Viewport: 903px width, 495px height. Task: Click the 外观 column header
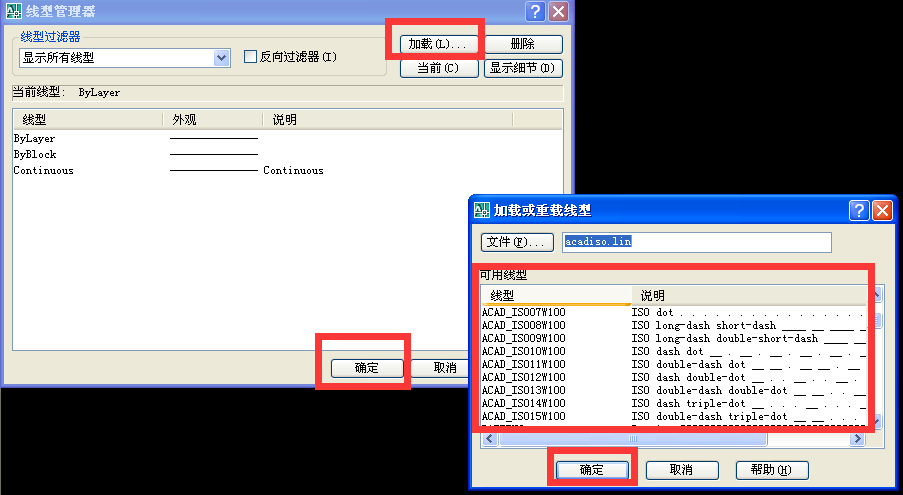coord(213,120)
